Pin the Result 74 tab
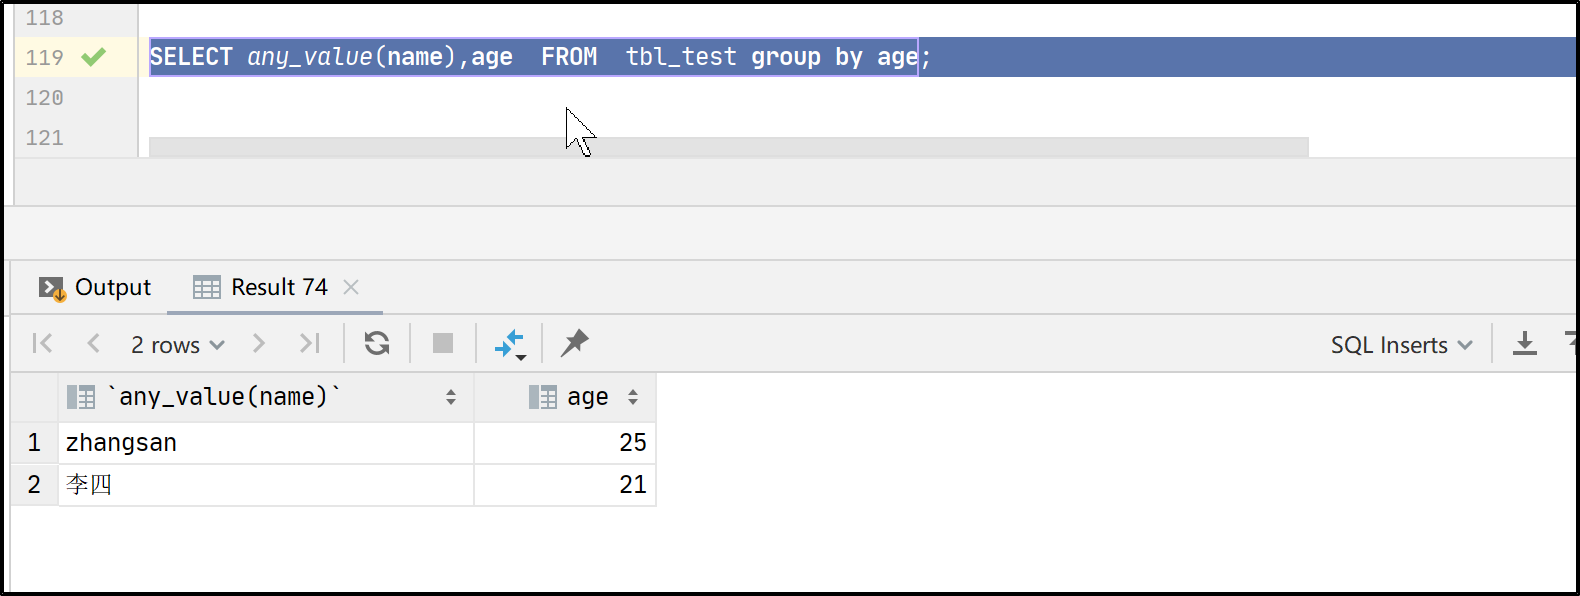This screenshot has height=596, width=1580. click(x=575, y=344)
